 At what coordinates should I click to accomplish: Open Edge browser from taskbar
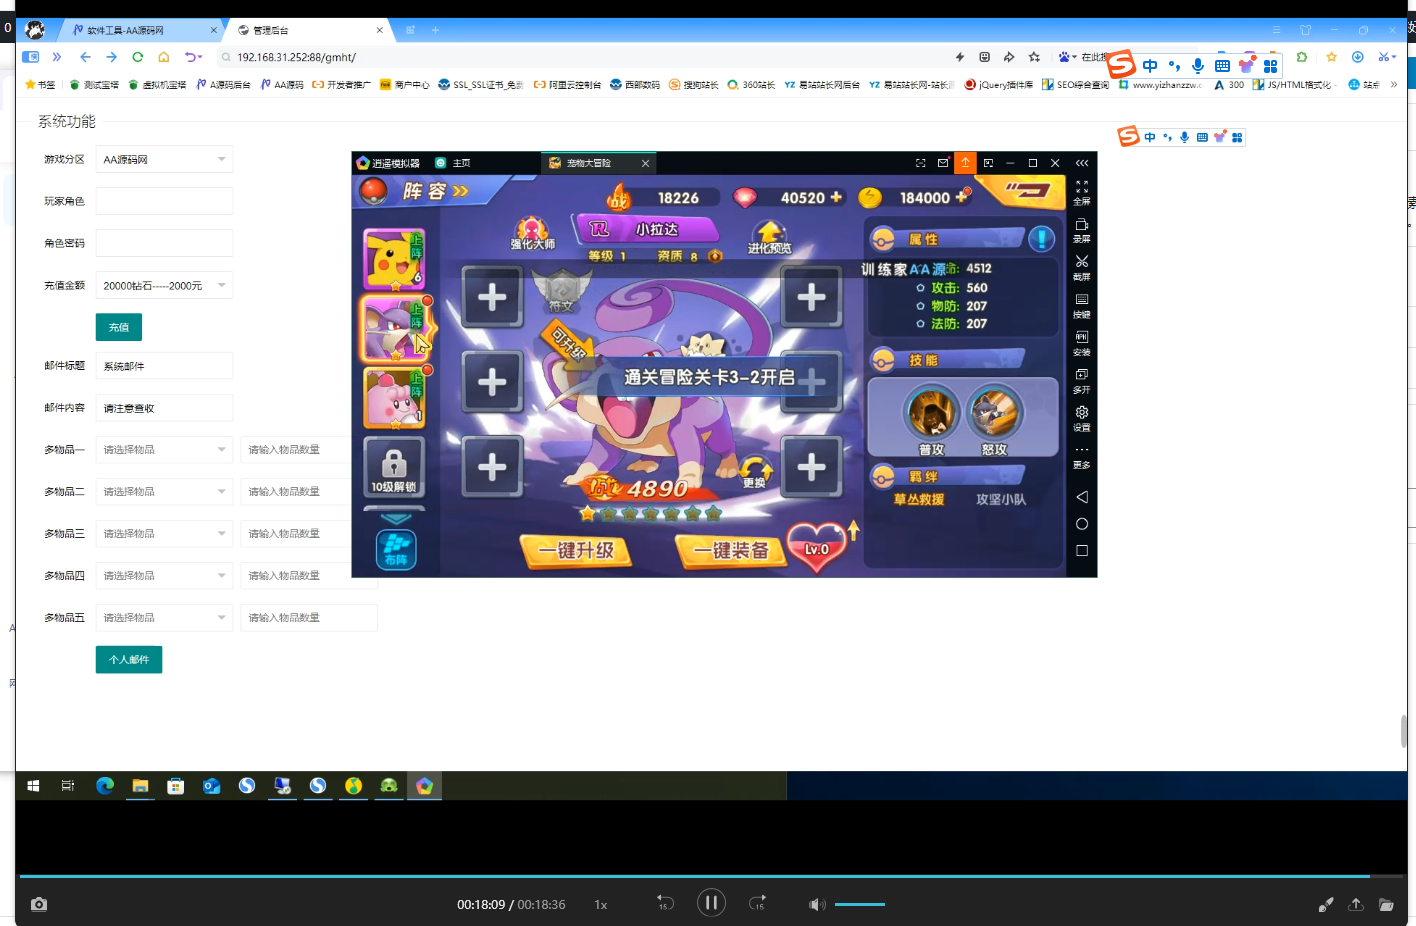pos(105,786)
